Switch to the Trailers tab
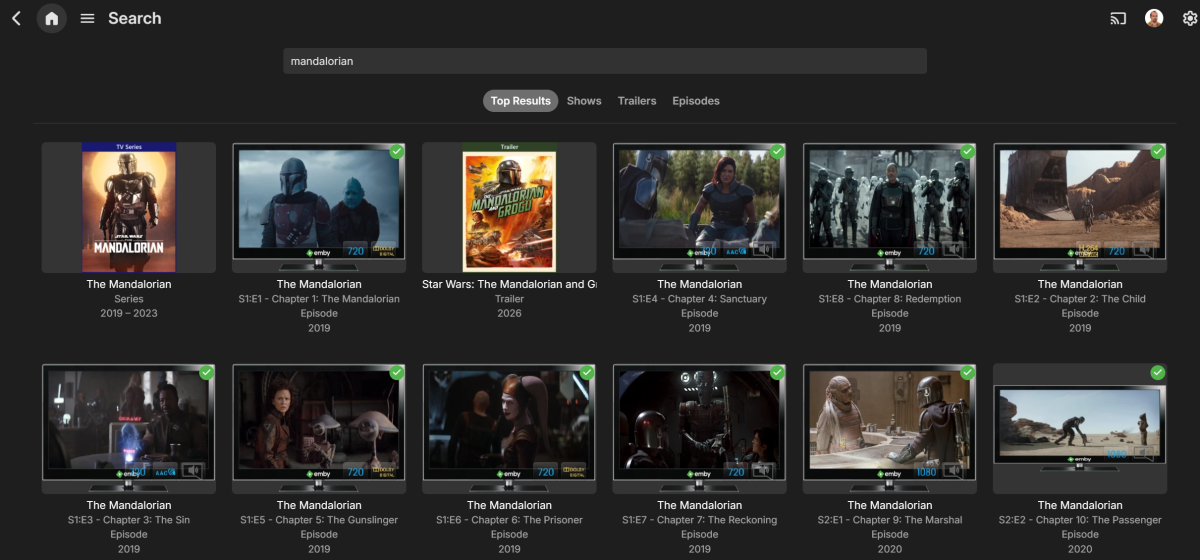Viewport: 1200px width, 560px height. [637, 101]
